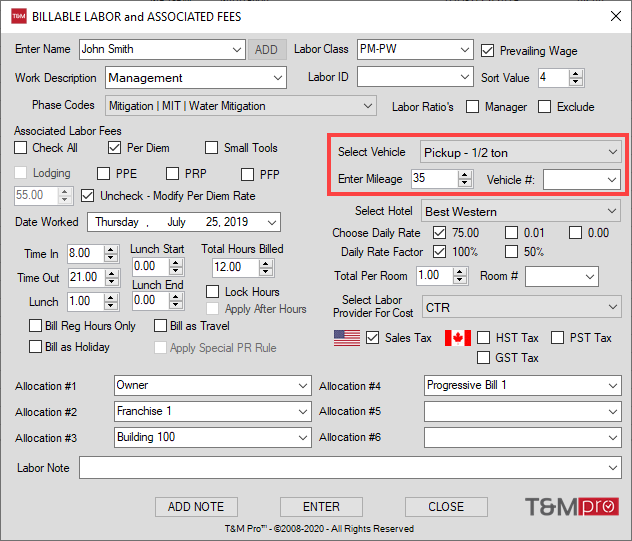This screenshot has height=541, width=632.
Task: Tick the PFP checkbox
Action: coord(247,175)
